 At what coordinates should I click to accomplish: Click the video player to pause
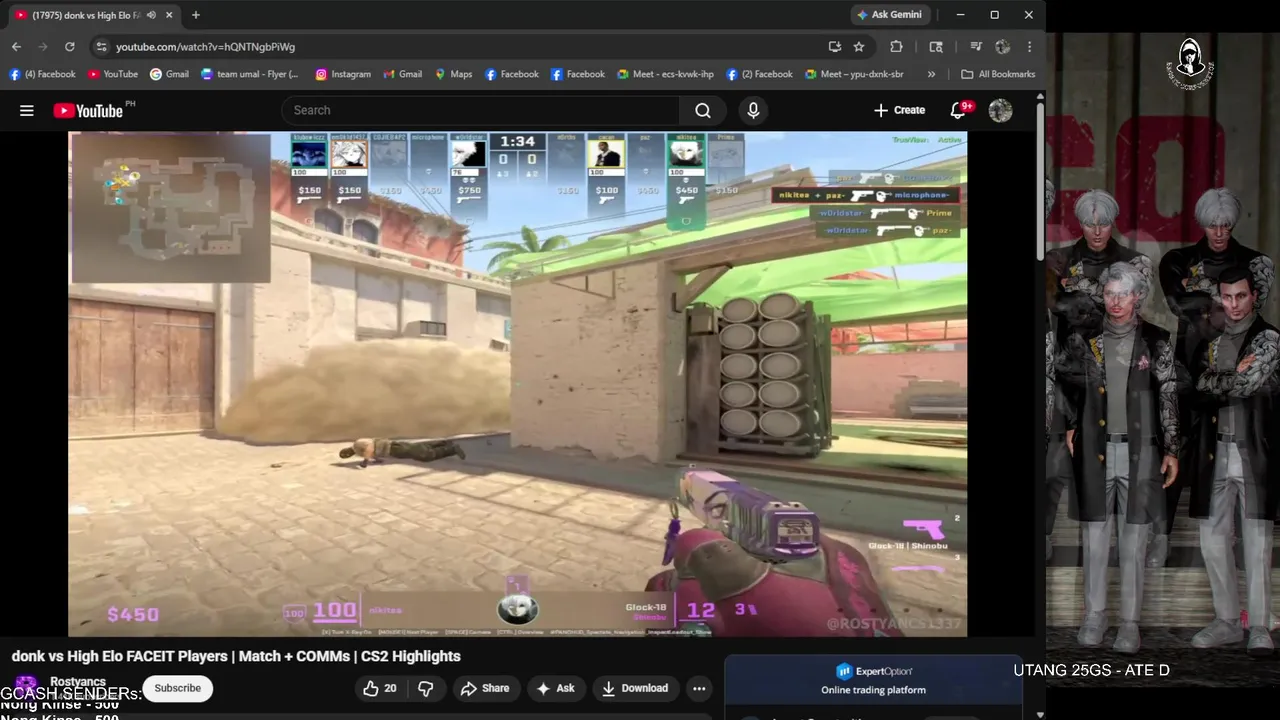coord(517,384)
